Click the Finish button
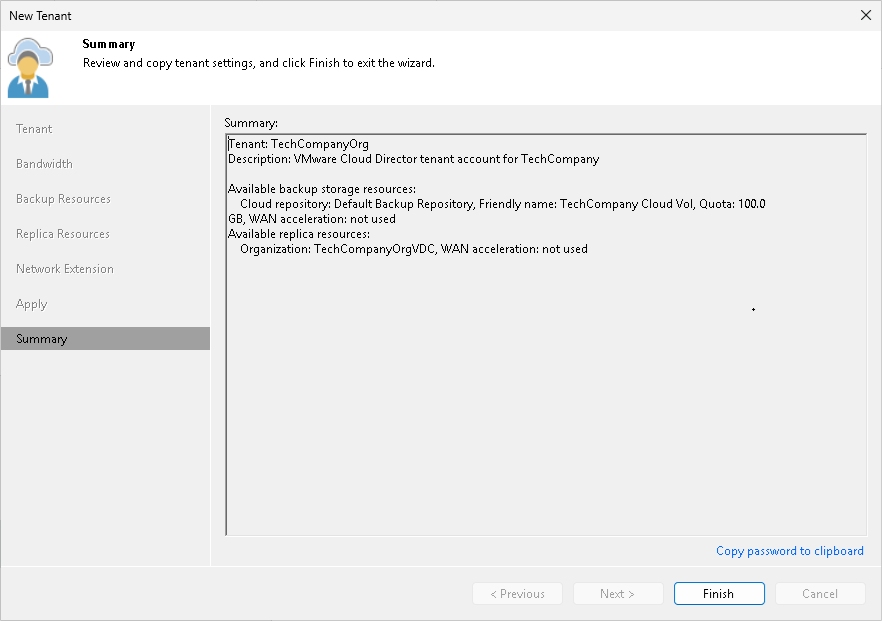 click(x=719, y=593)
